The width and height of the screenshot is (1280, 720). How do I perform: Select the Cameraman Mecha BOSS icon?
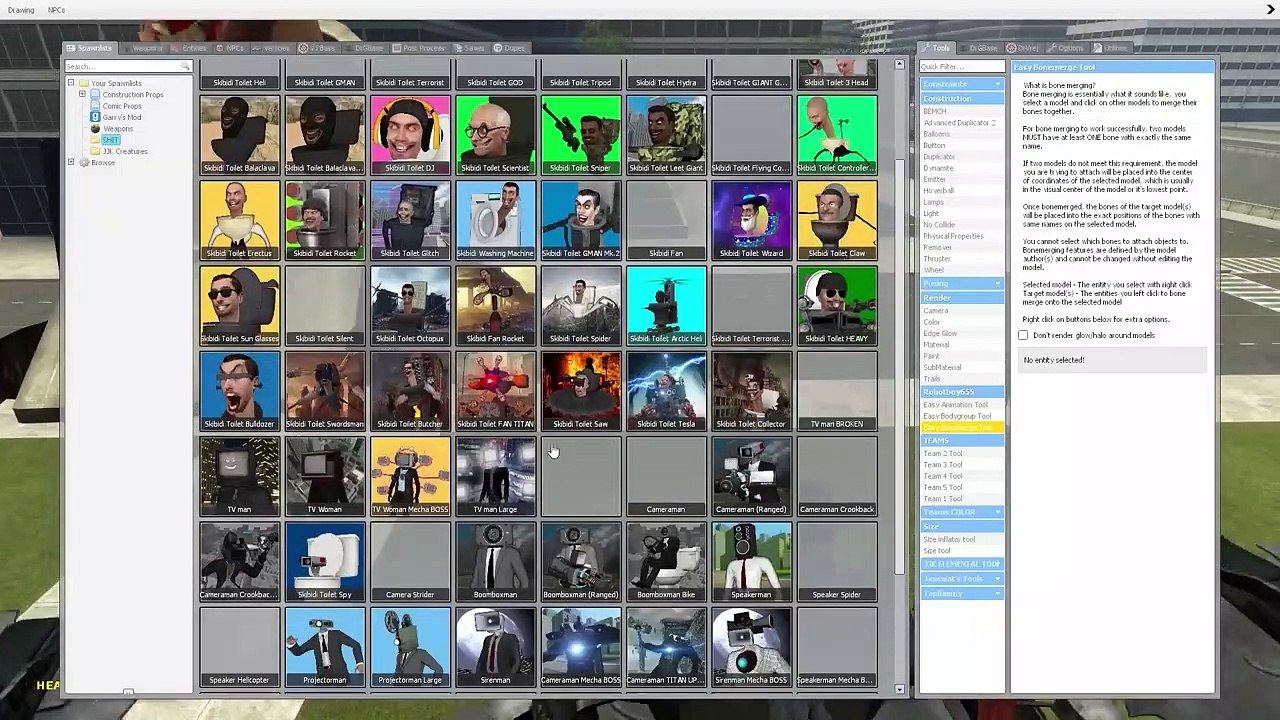(581, 647)
